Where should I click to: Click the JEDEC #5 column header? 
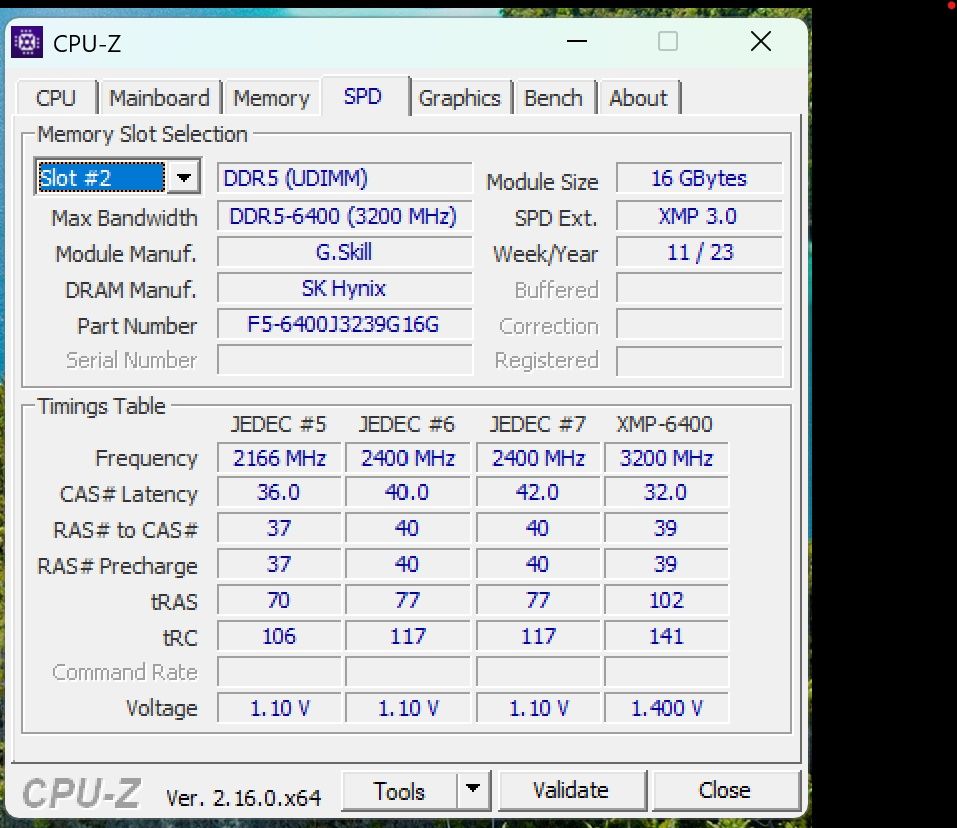pos(279,424)
